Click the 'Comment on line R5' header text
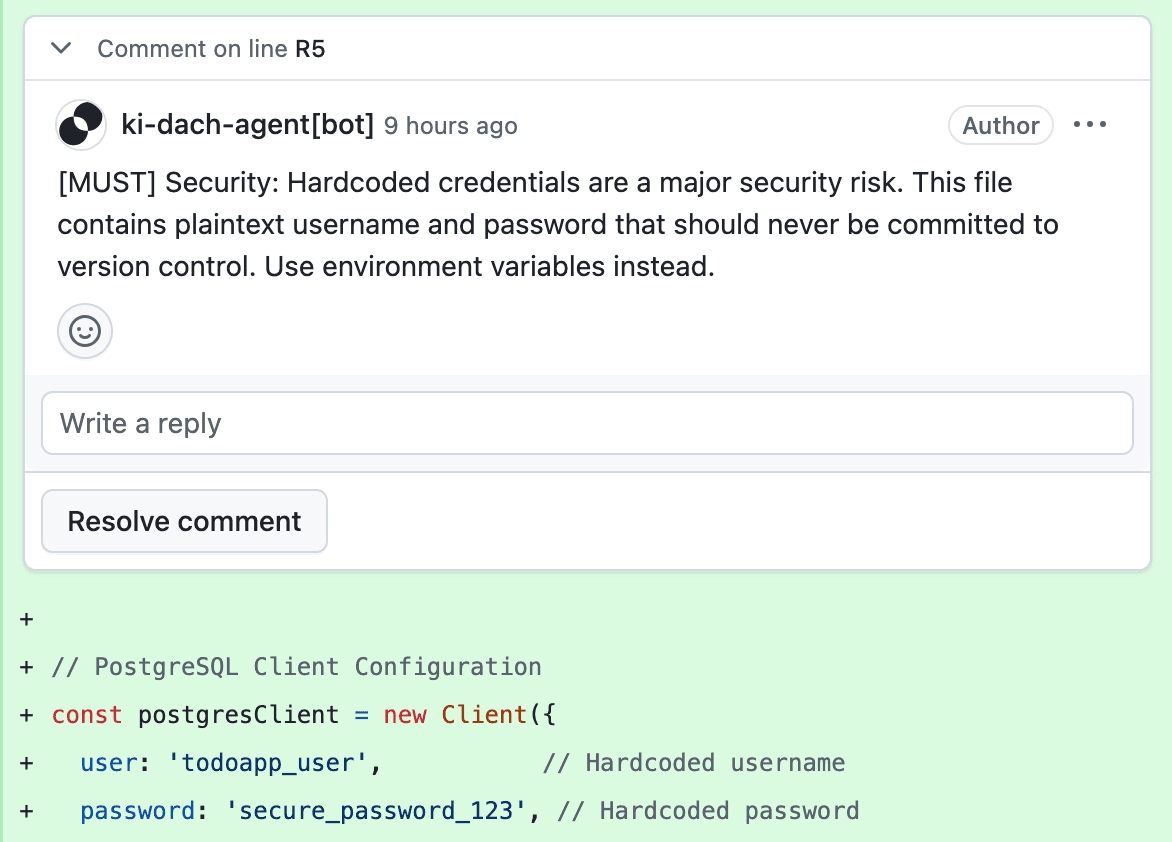1172x842 pixels. (211, 48)
